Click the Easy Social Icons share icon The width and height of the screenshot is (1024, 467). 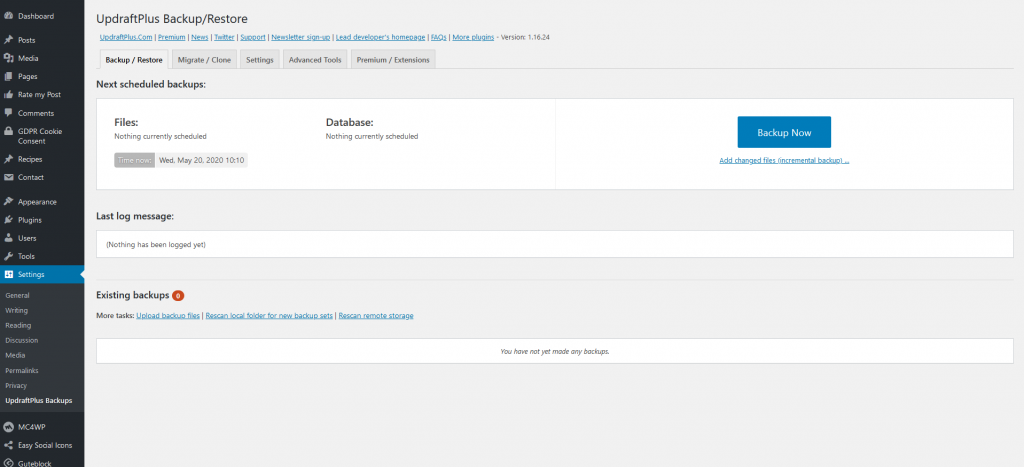point(8,445)
